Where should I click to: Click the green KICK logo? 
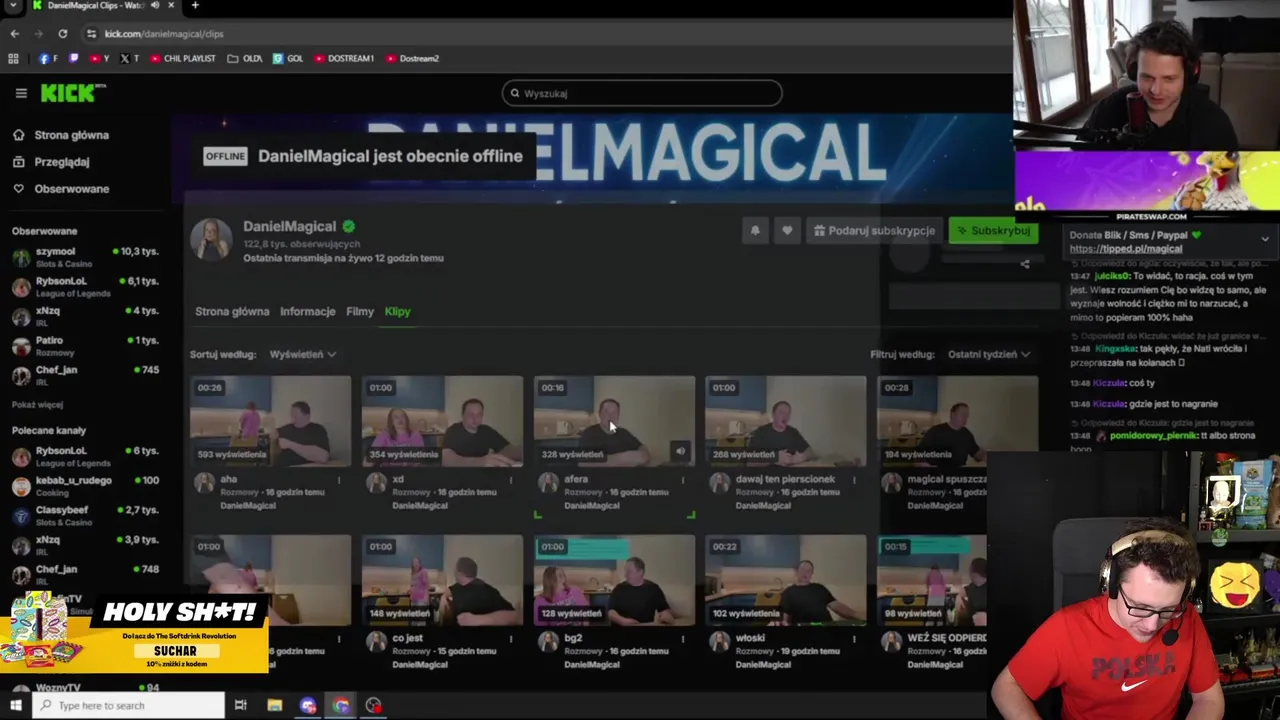coord(73,93)
